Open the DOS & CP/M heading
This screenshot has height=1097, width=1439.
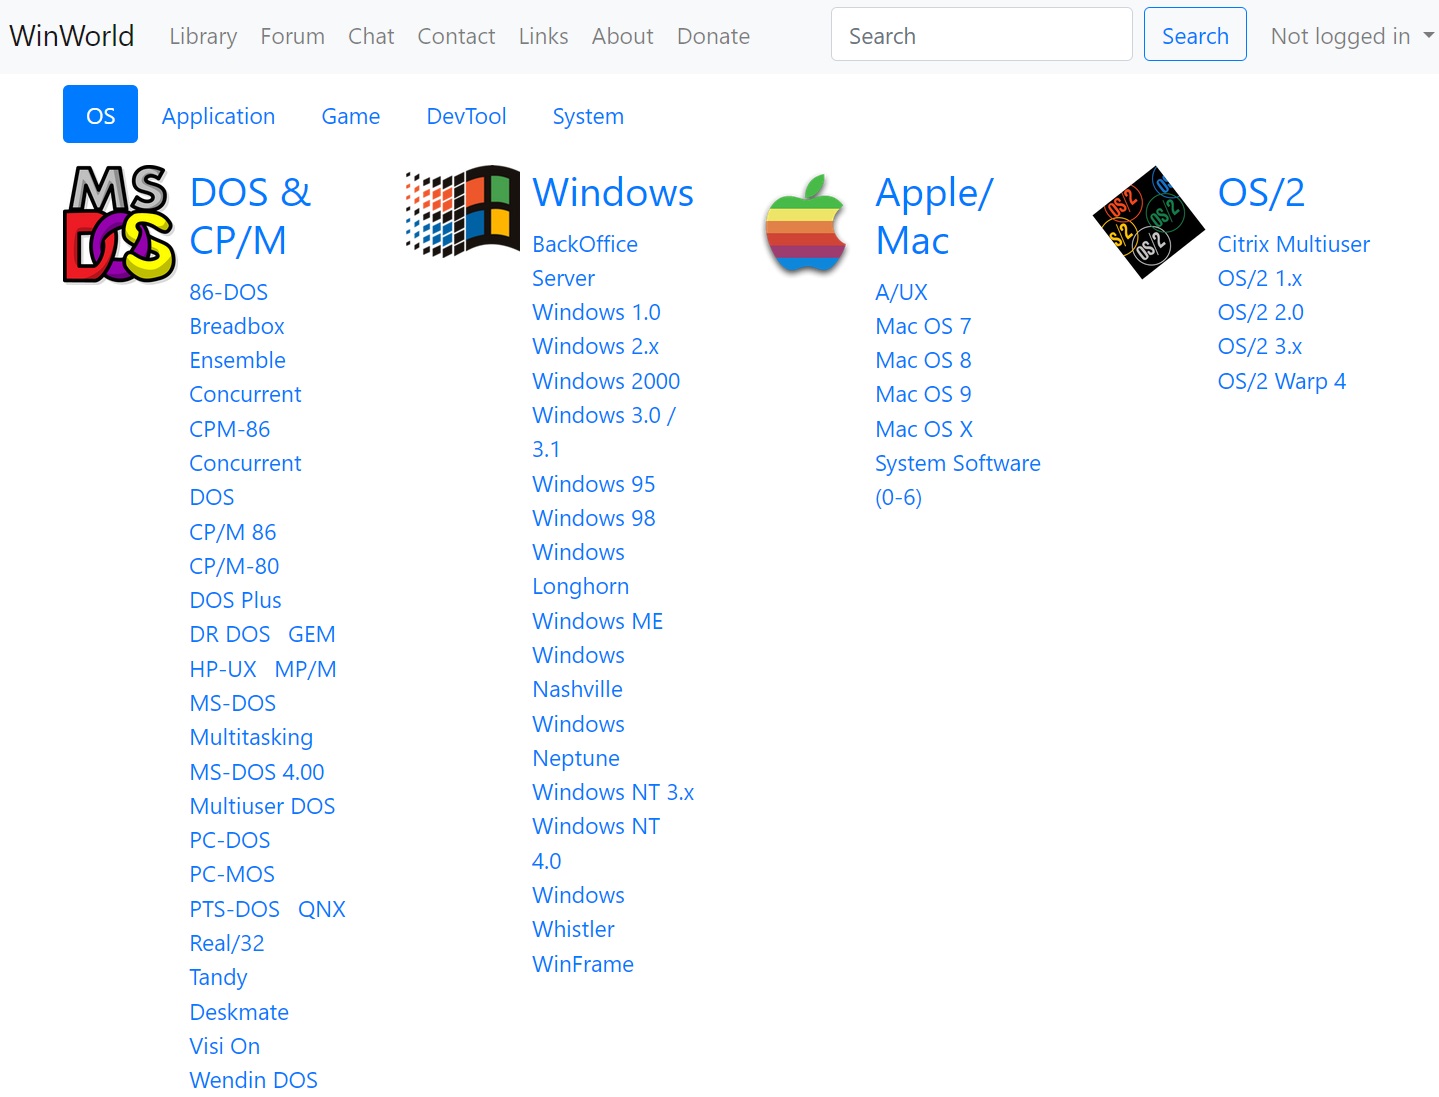pos(250,216)
